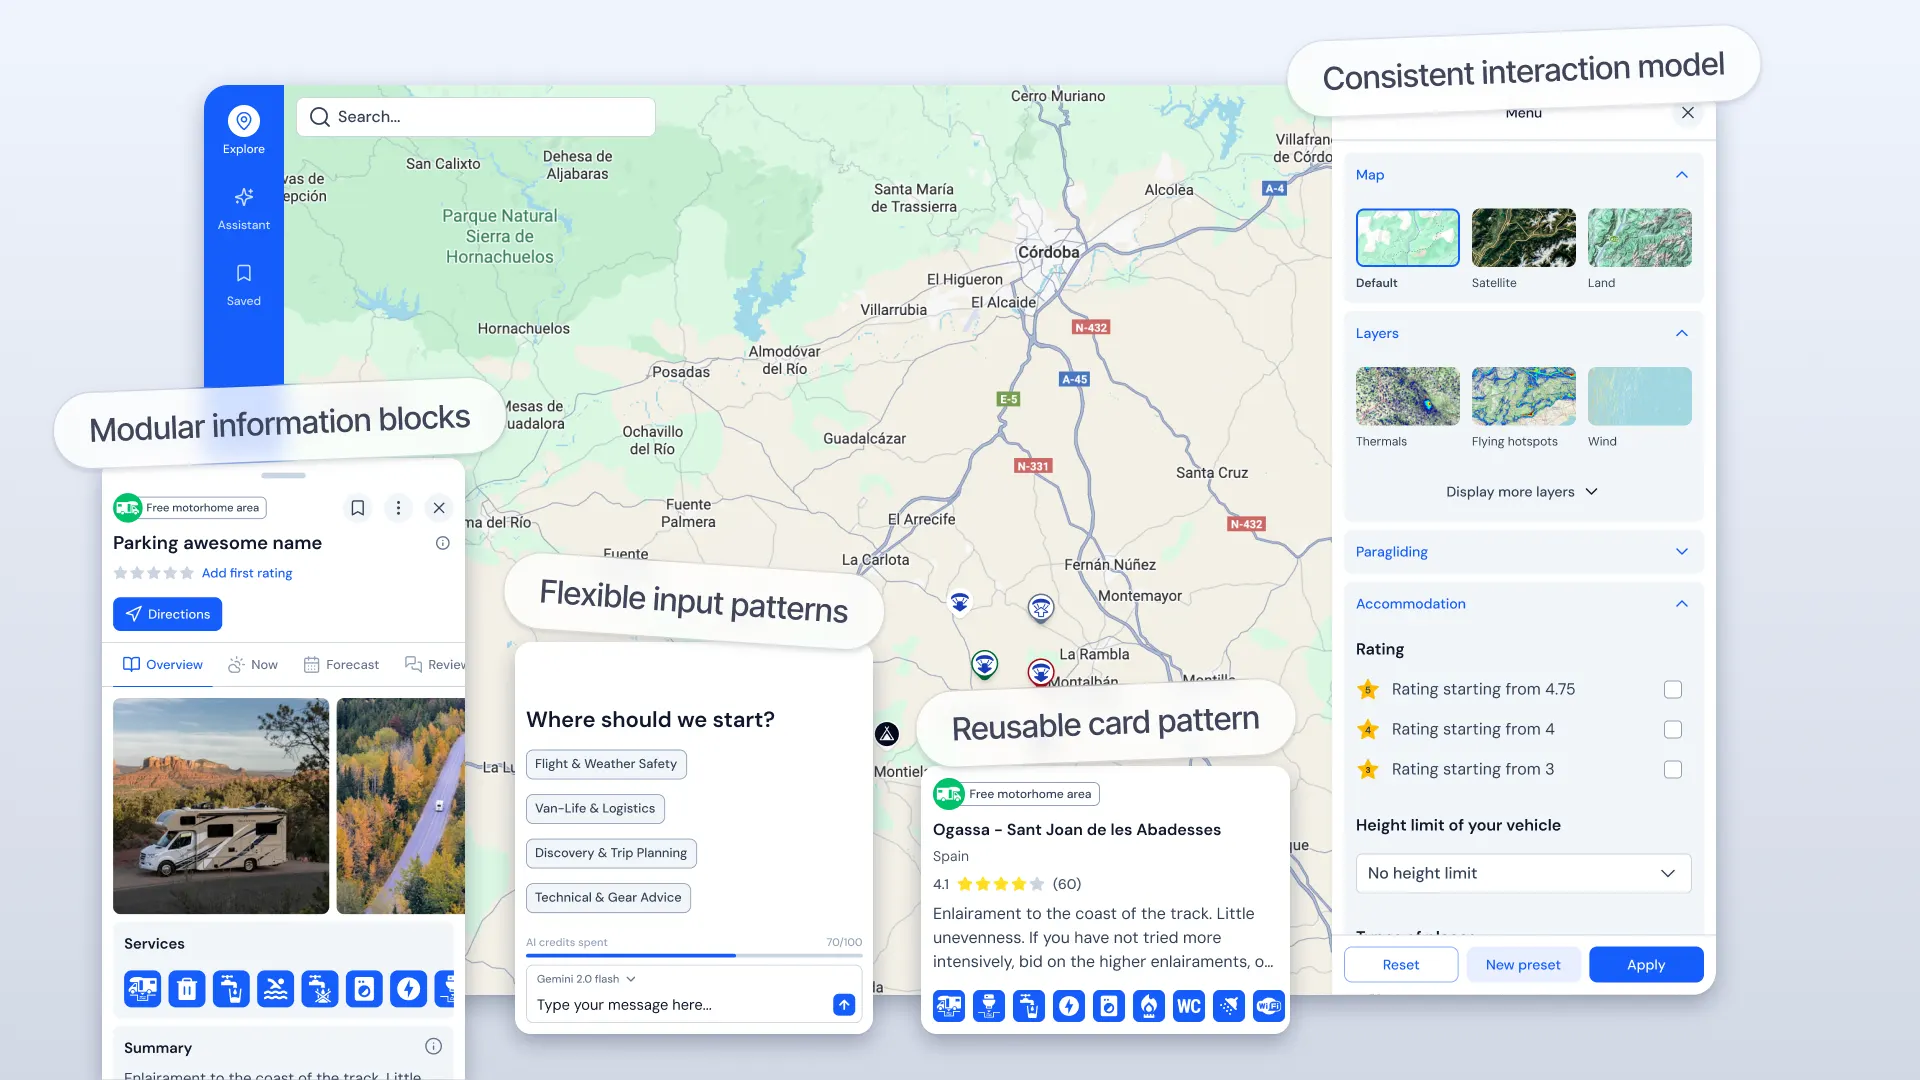Viewport: 1920px width, 1080px height.
Task: Bookmark the Parking awesome name place
Action: coord(358,508)
